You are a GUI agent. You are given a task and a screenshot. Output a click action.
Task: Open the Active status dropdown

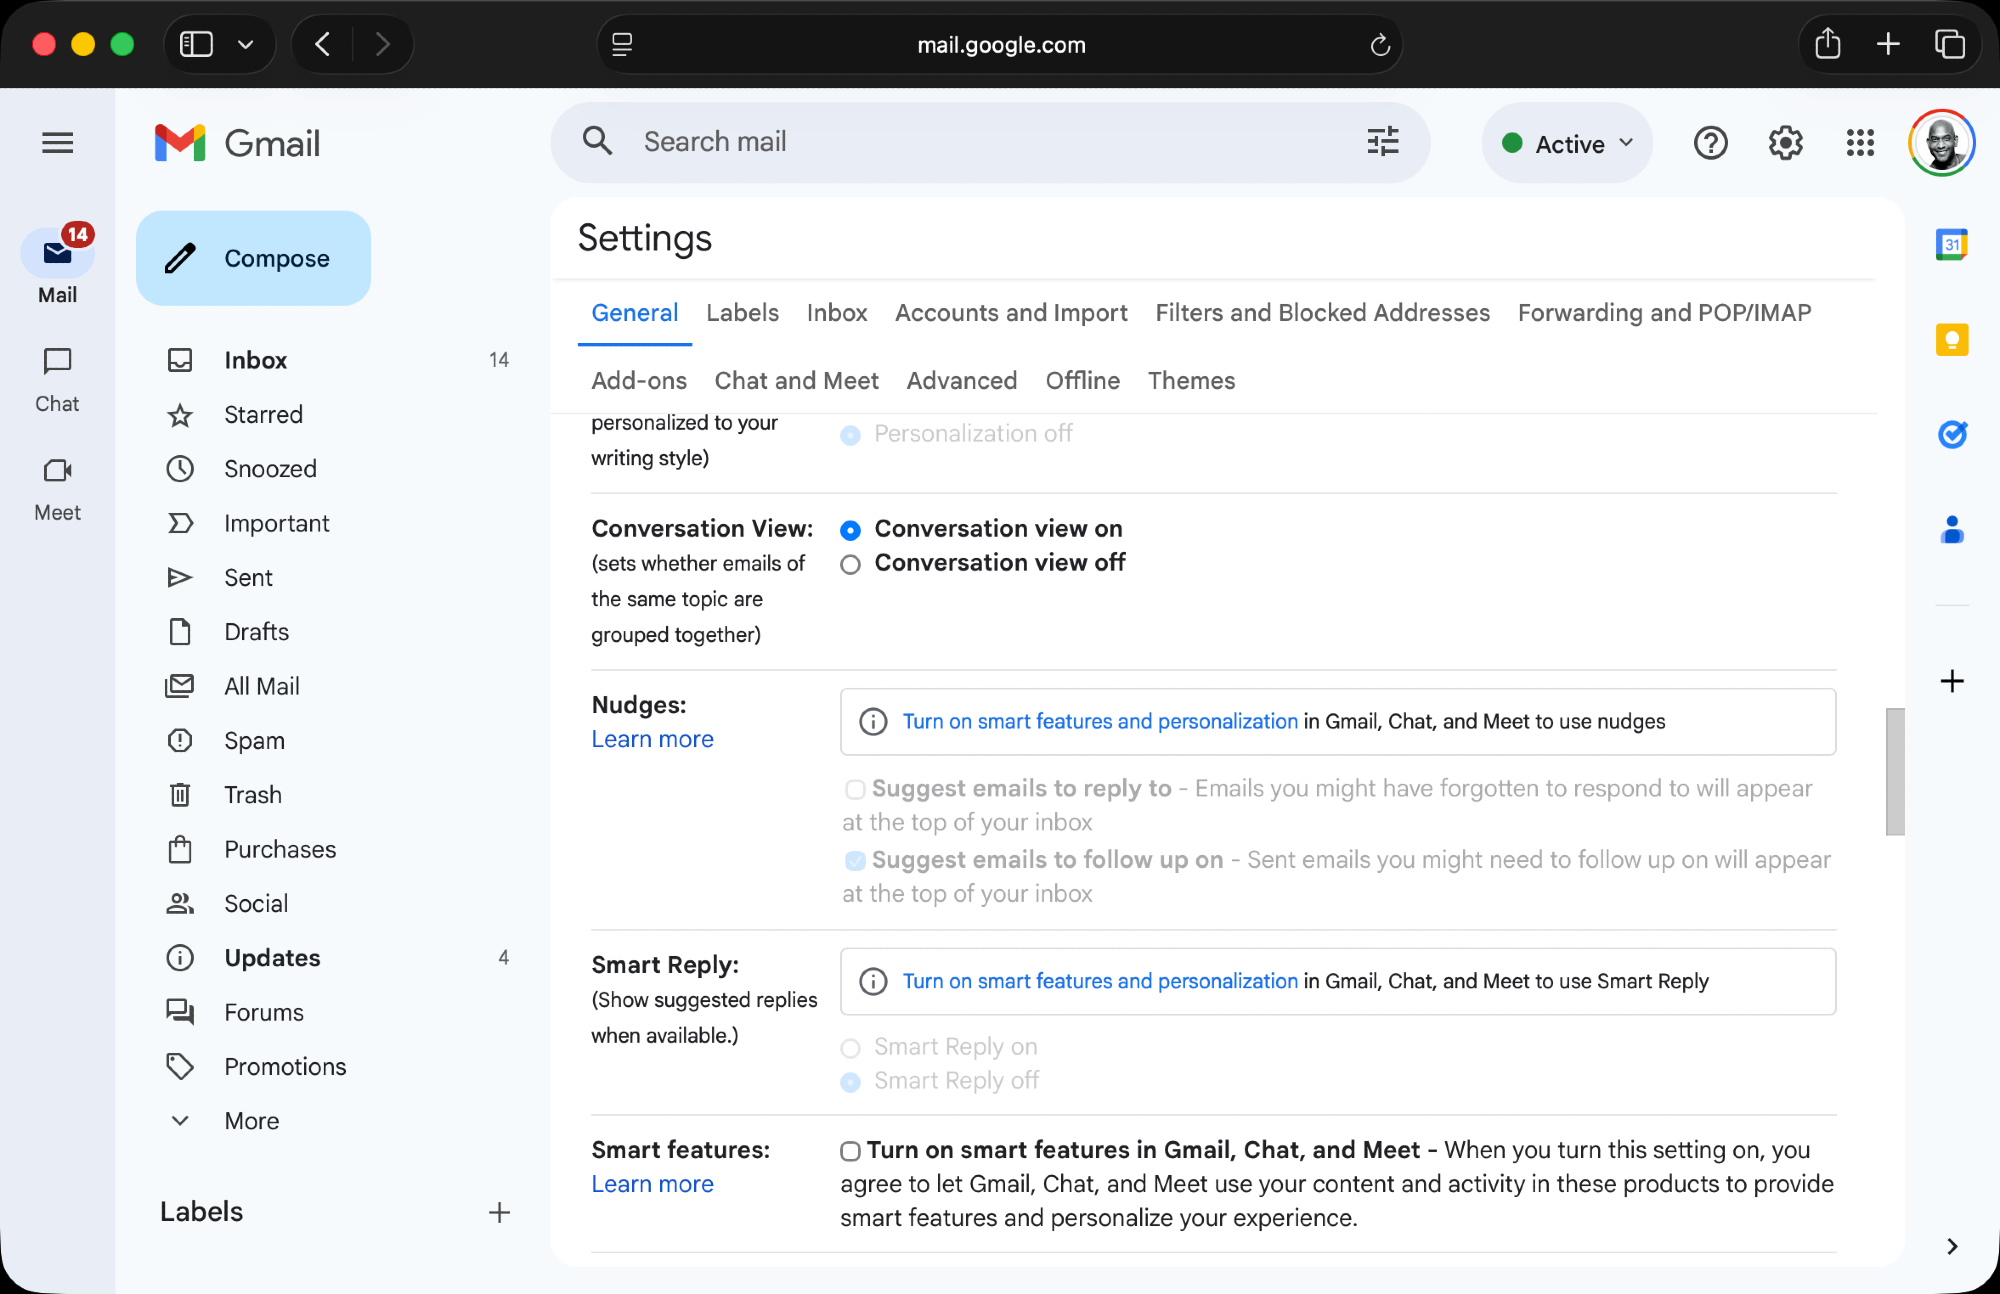coord(1567,143)
